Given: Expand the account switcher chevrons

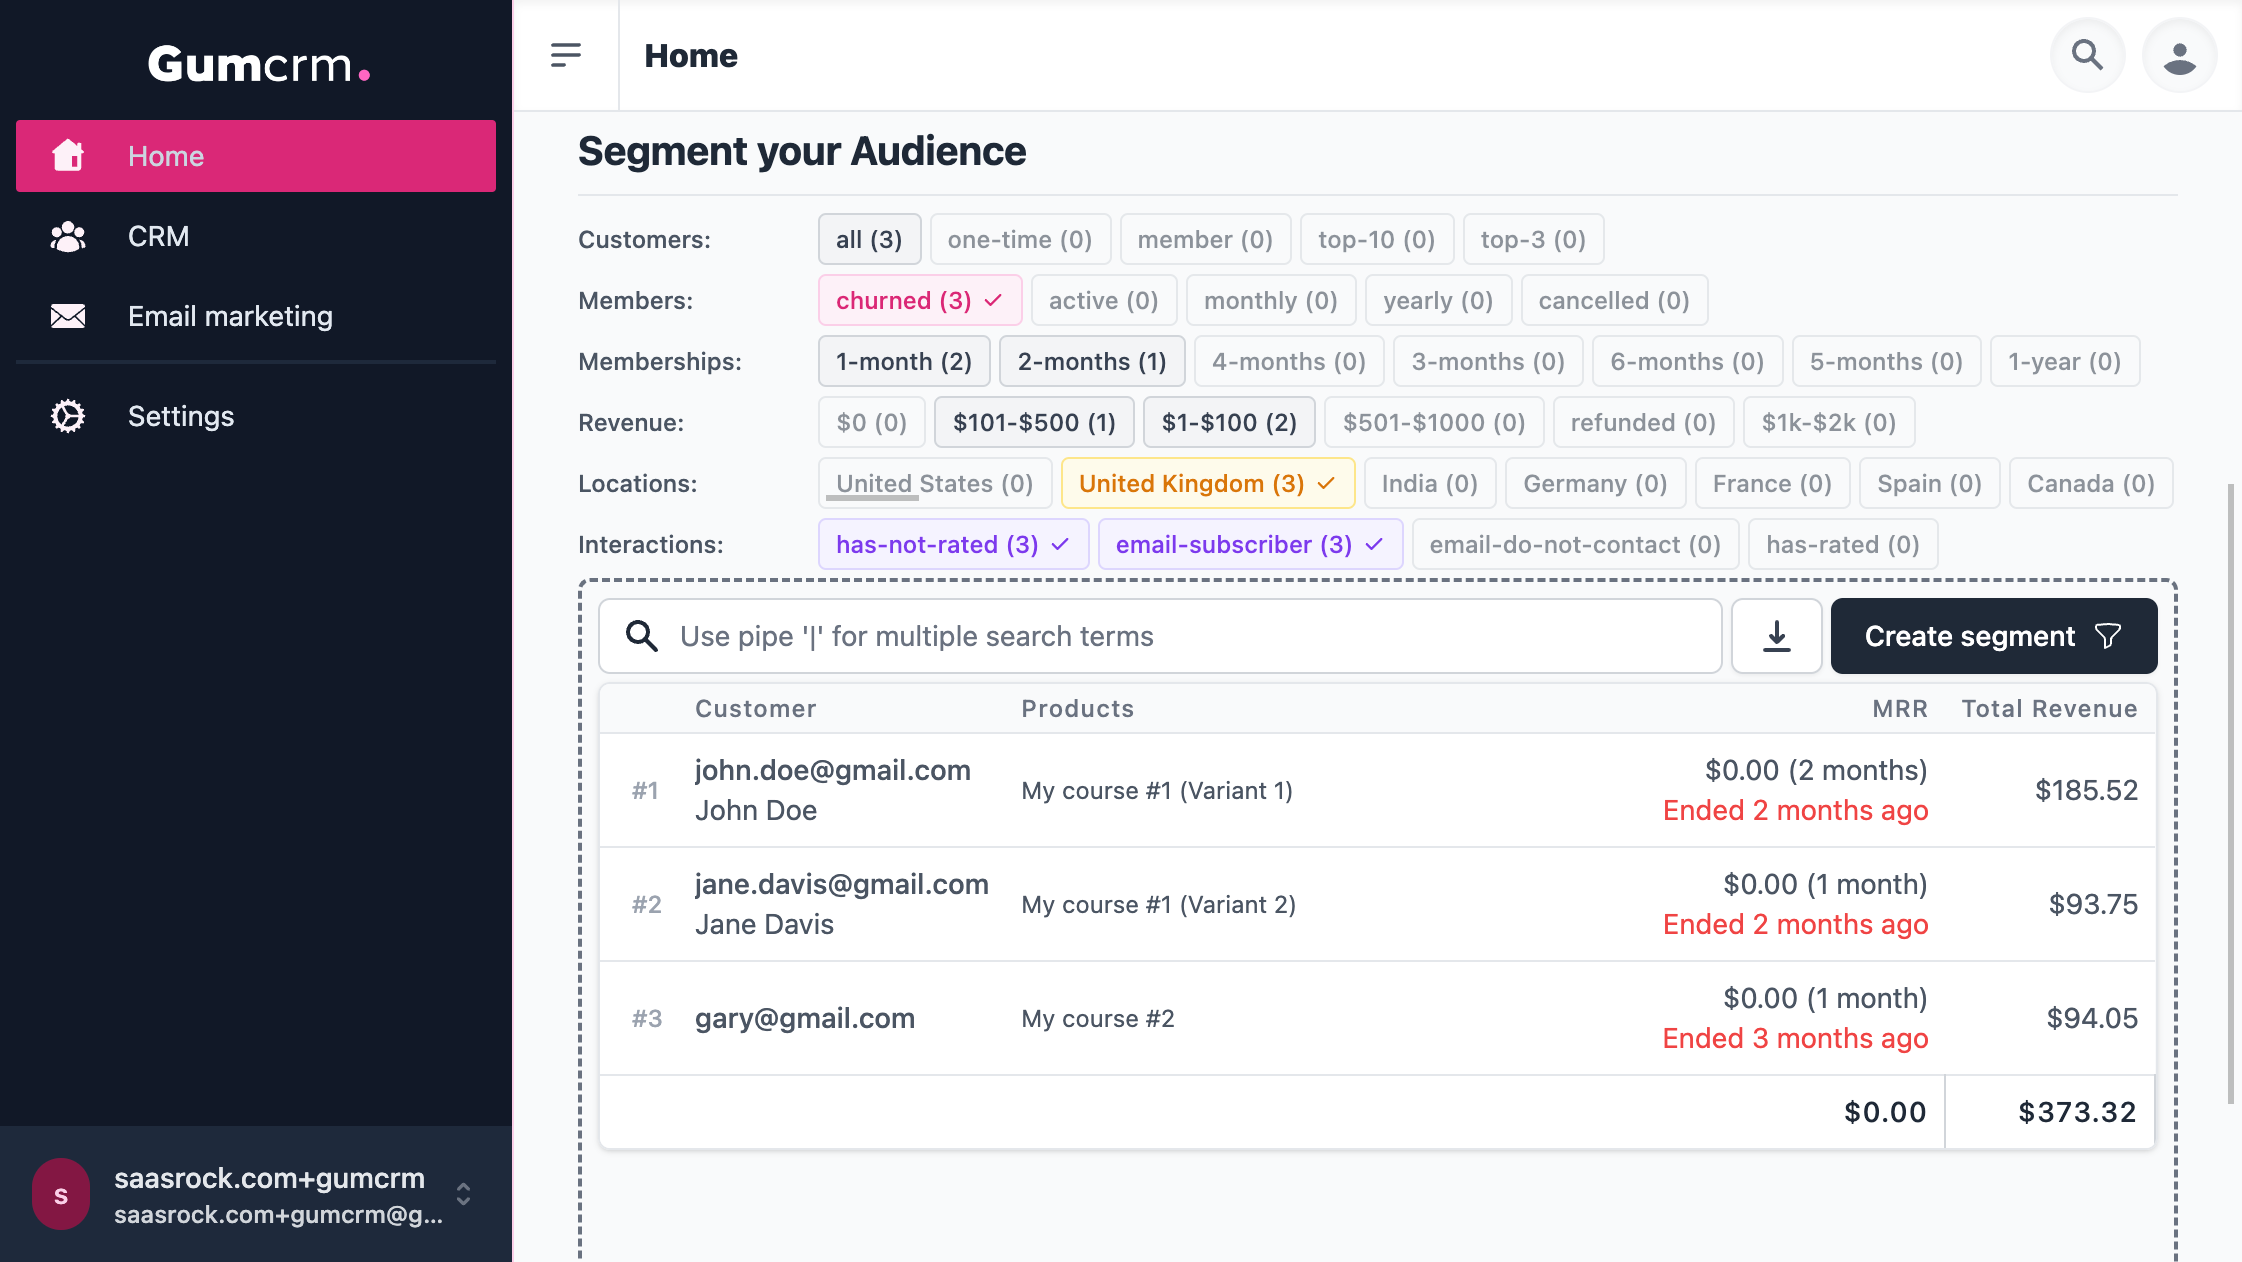Looking at the screenshot, I should pos(463,1194).
